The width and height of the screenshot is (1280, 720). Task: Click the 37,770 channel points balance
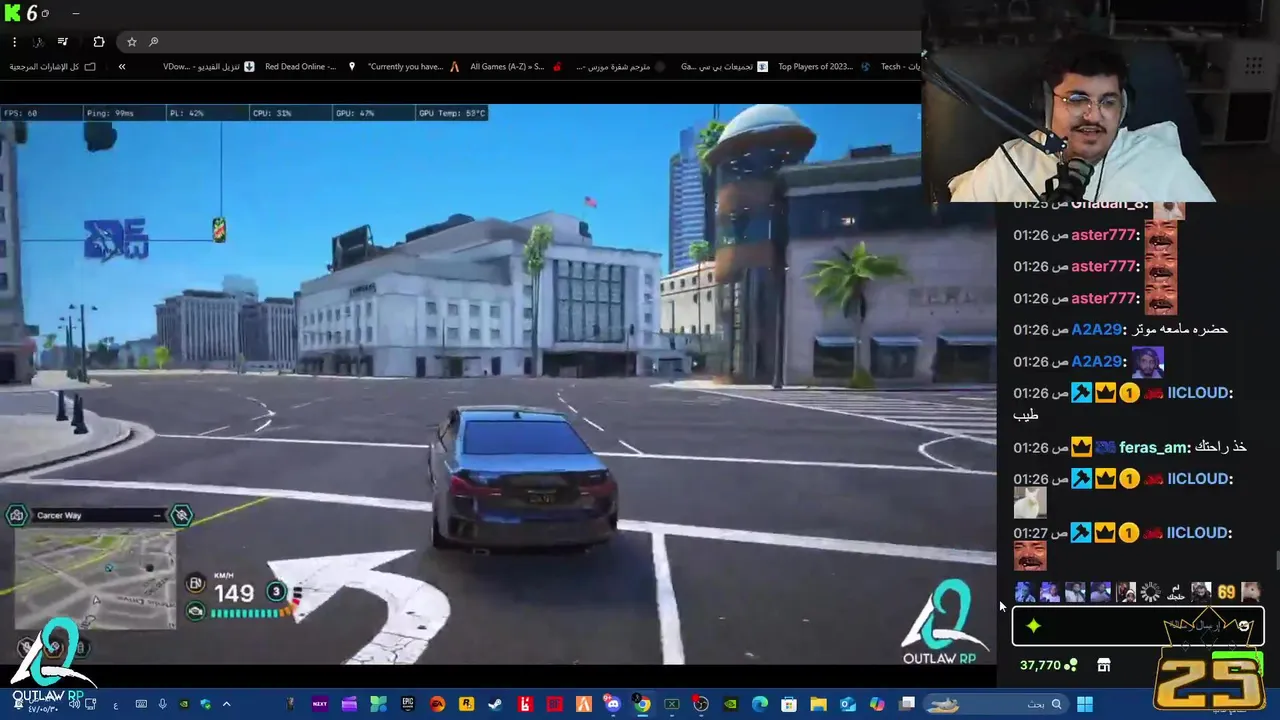tap(1048, 665)
